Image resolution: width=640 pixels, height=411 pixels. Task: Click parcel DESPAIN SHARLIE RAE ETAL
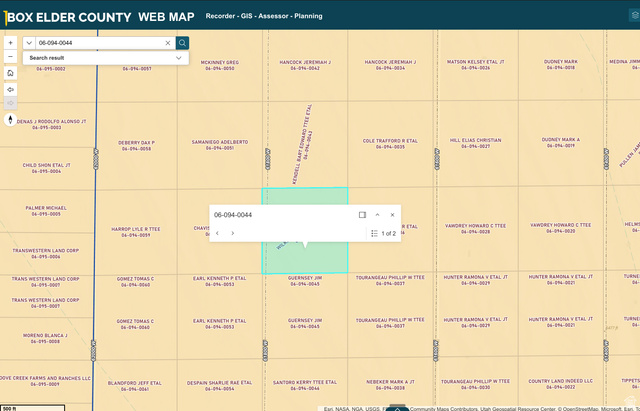pyautogui.click(x=220, y=386)
